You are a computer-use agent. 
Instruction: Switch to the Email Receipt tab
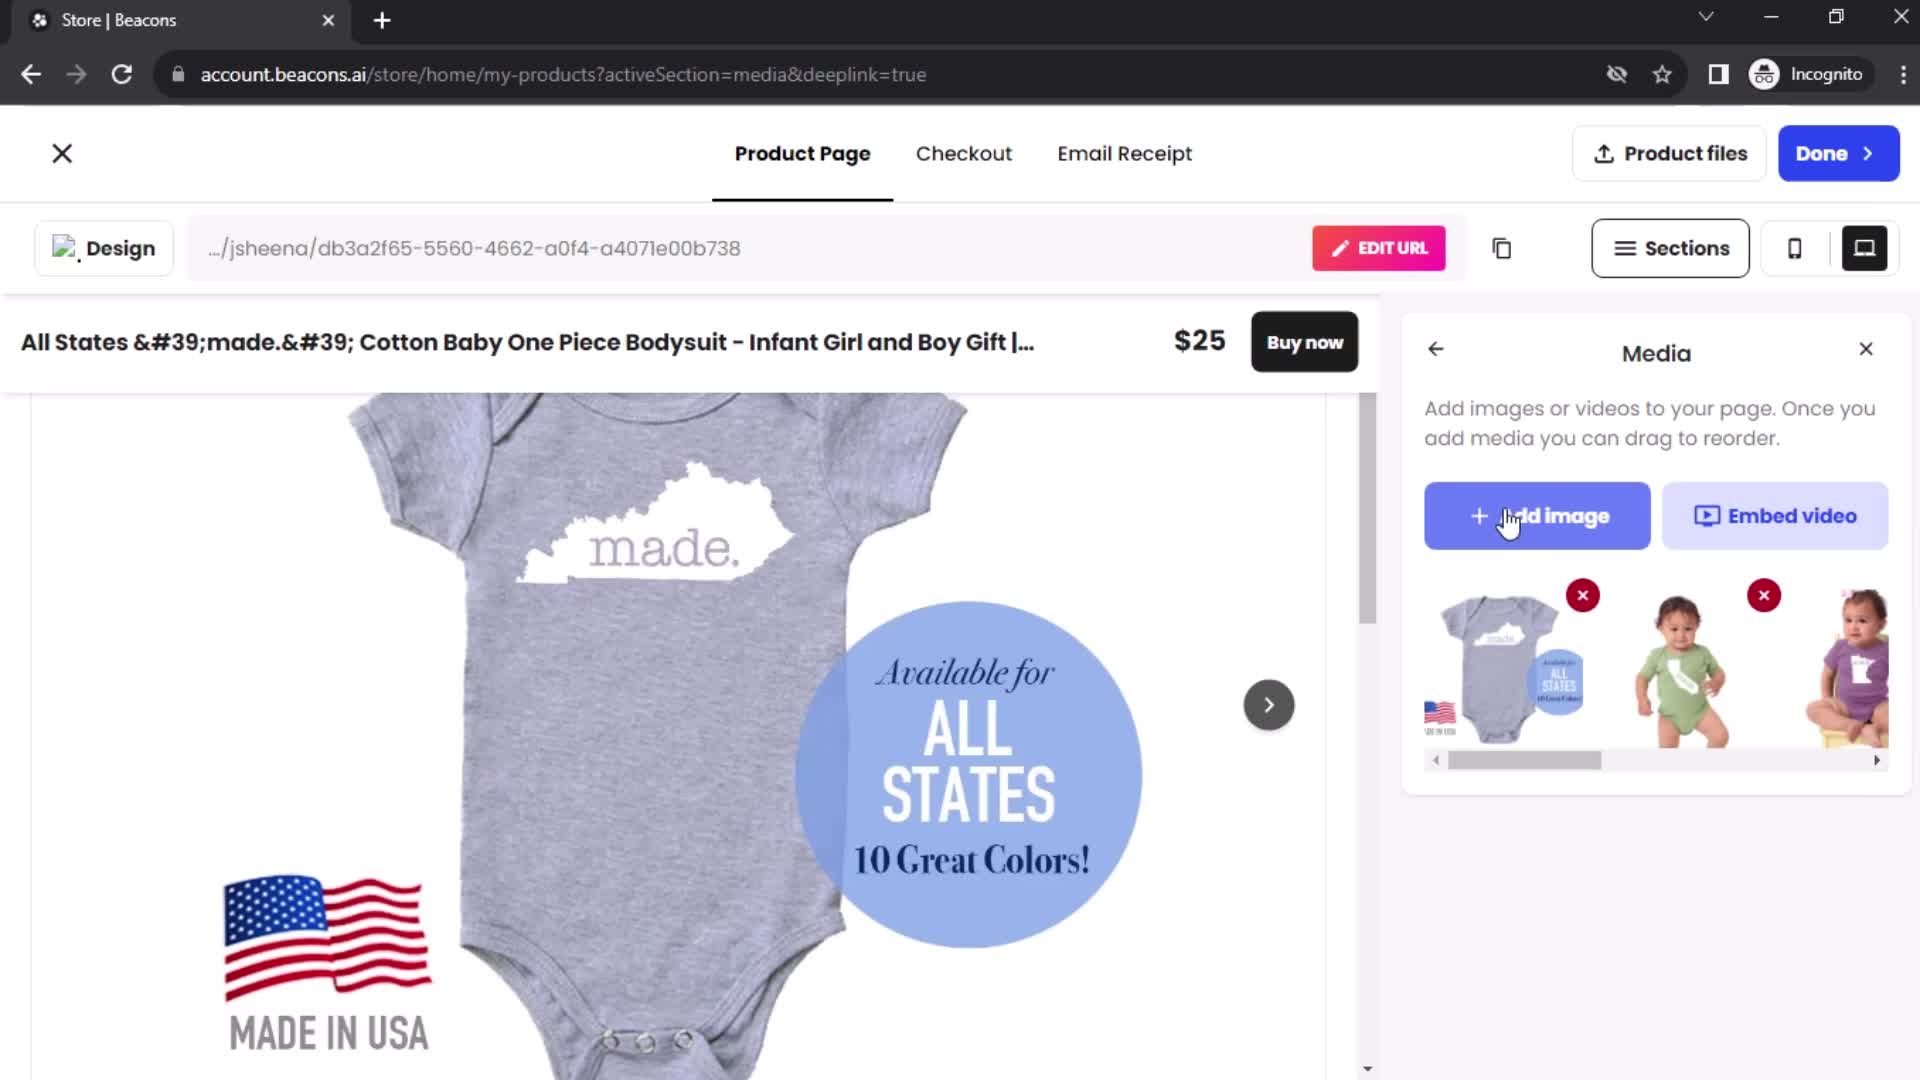tap(1125, 153)
